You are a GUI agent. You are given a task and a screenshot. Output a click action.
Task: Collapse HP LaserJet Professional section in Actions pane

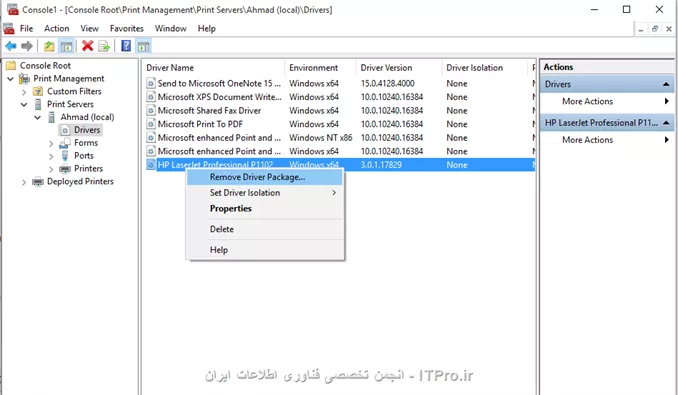[x=666, y=123]
